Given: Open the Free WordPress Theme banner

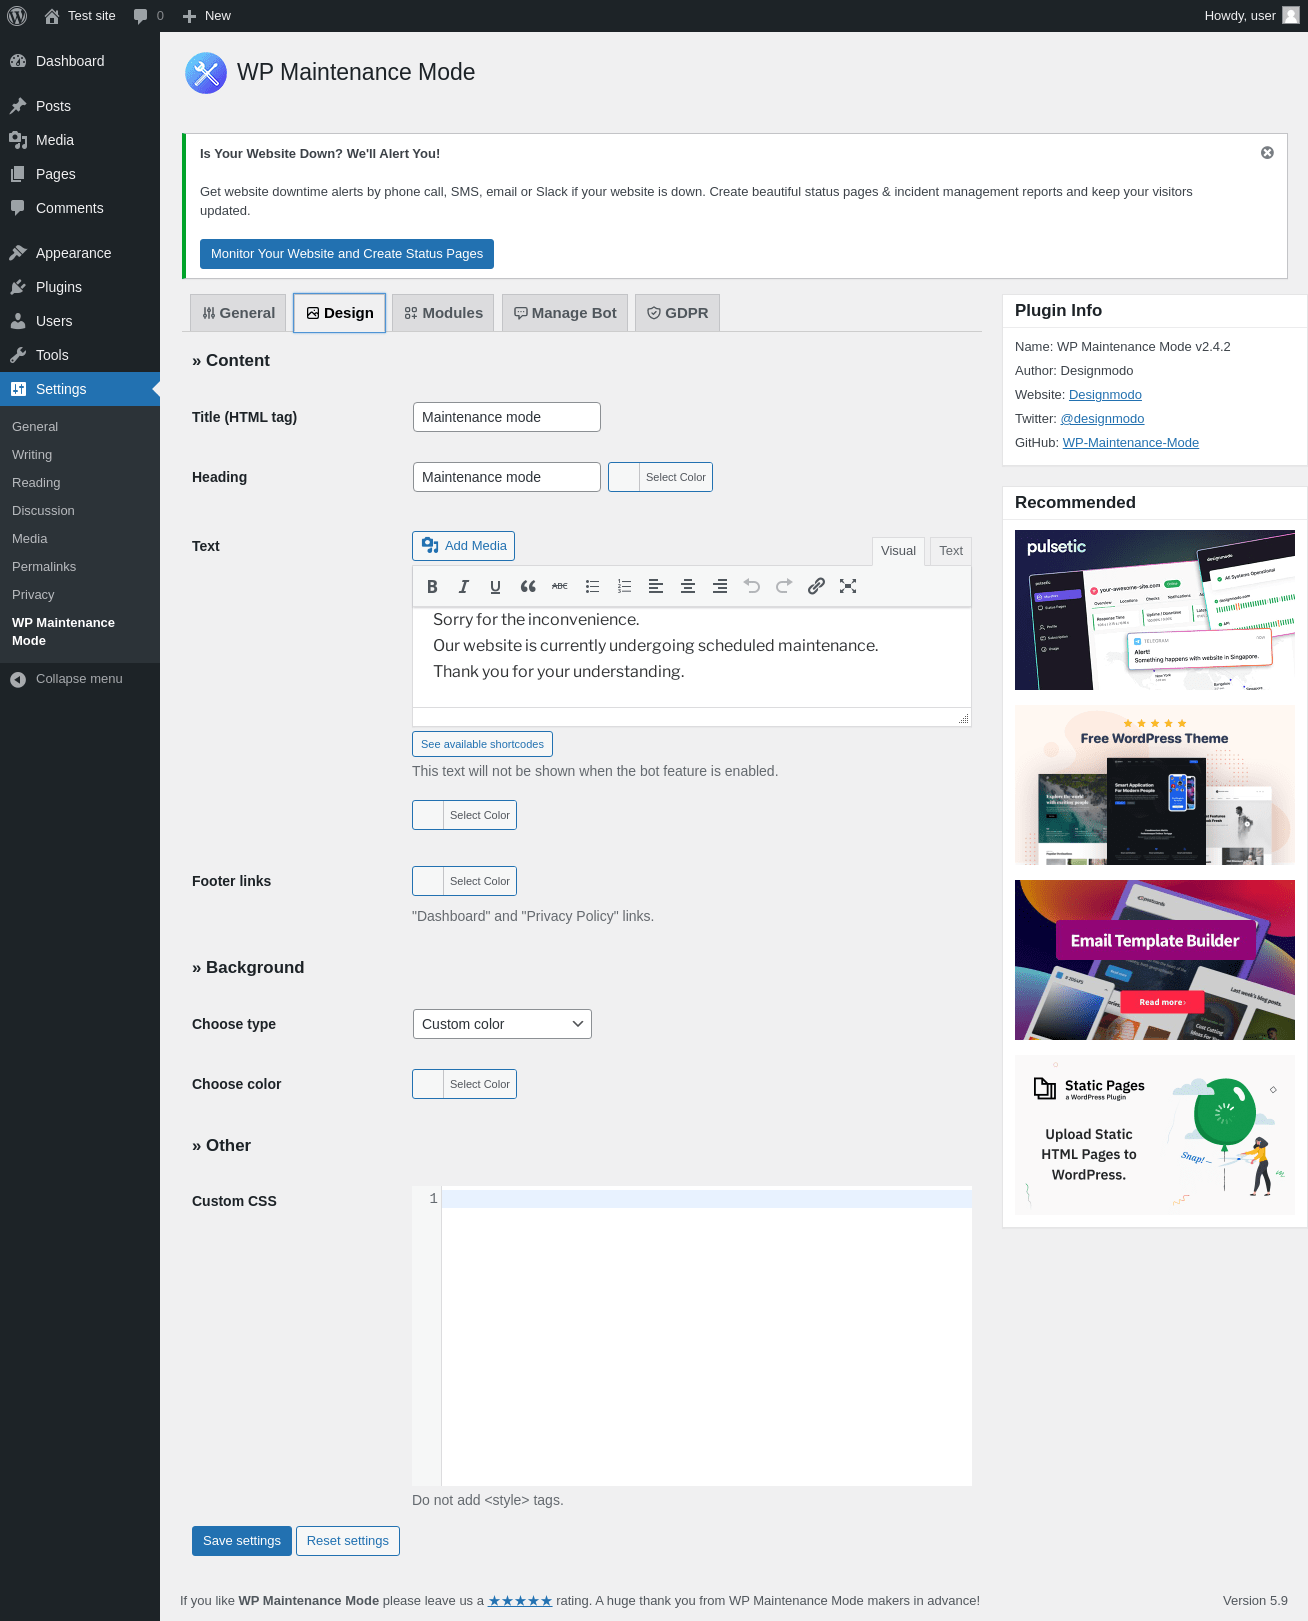Looking at the screenshot, I should (1155, 785).
